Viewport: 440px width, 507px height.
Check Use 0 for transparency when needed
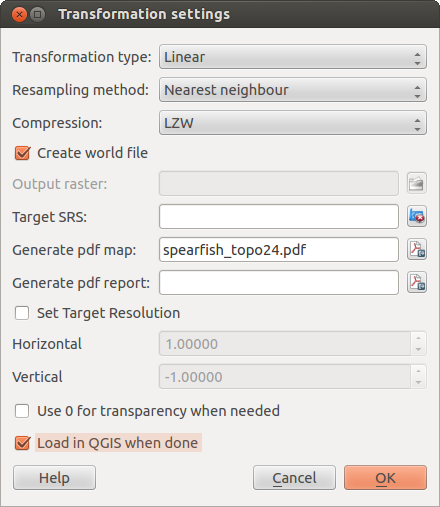tap(22, 411)
